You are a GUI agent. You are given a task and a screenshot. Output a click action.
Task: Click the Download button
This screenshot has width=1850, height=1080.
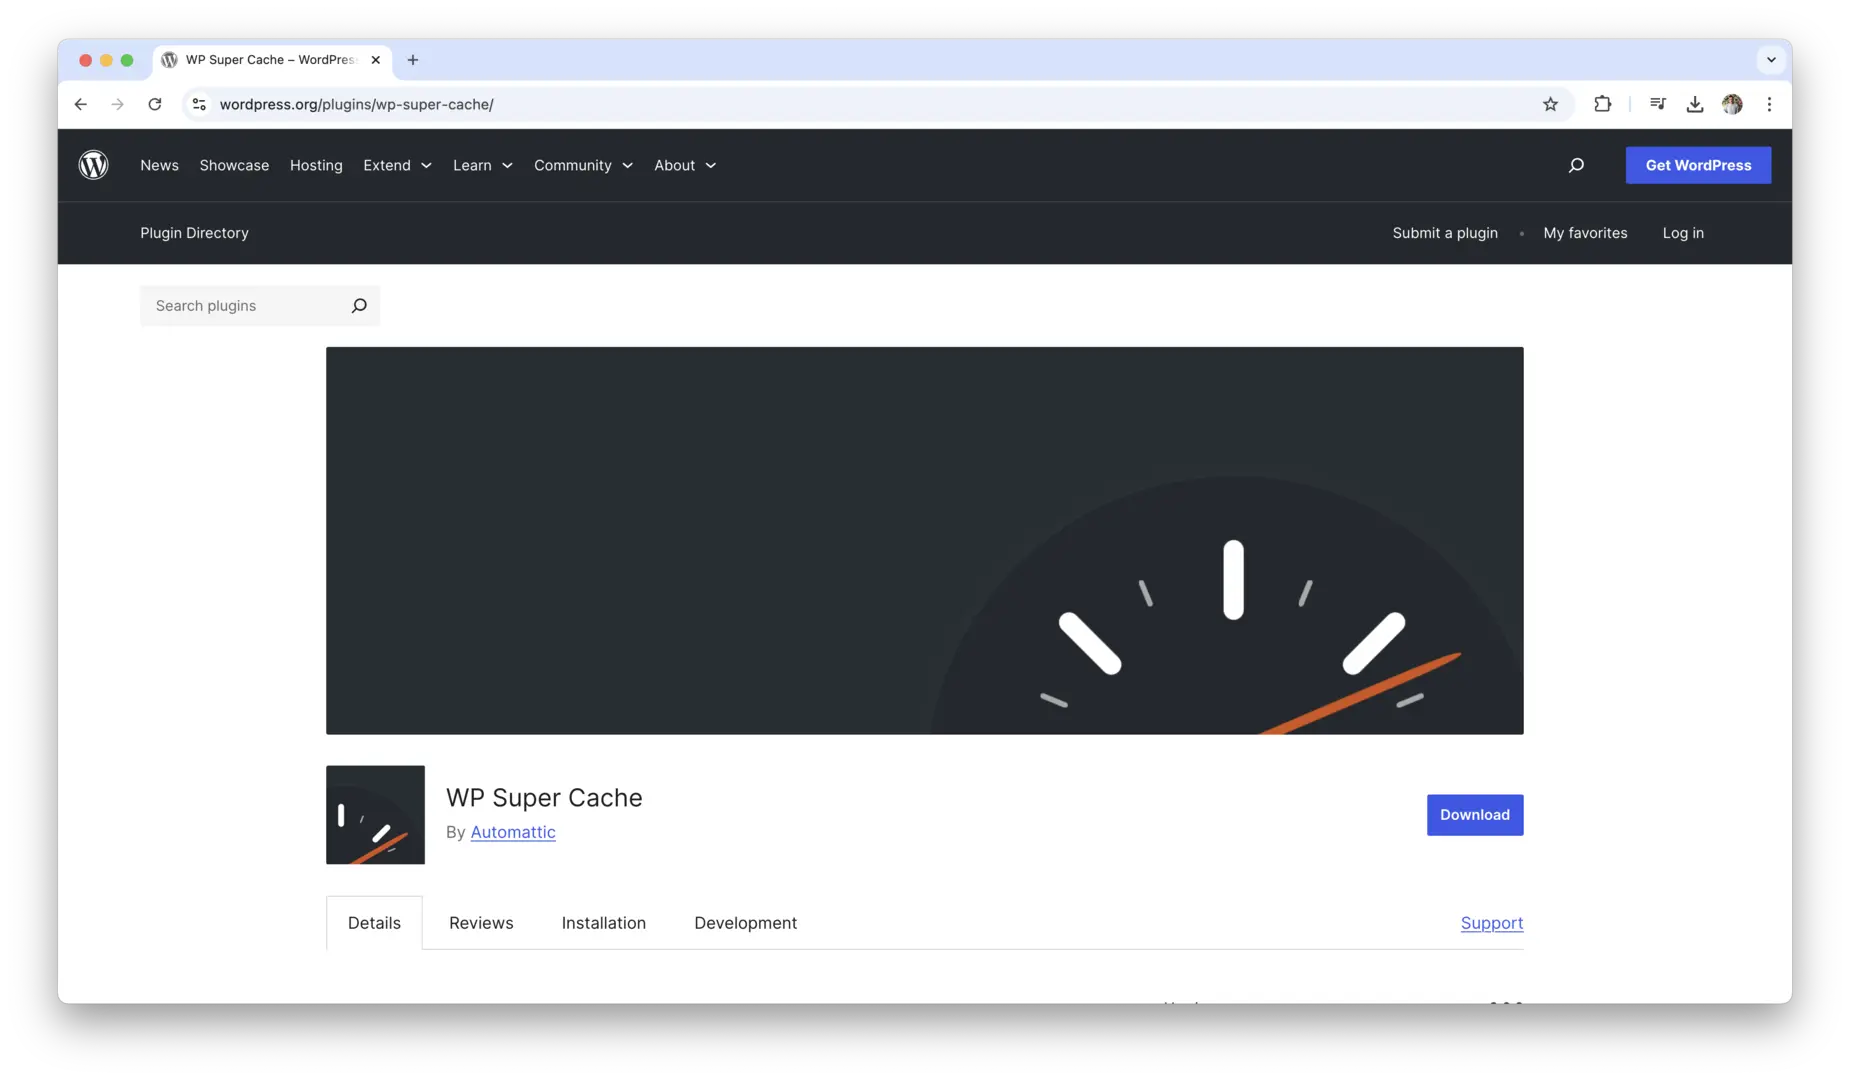[x=1475, y=814]
